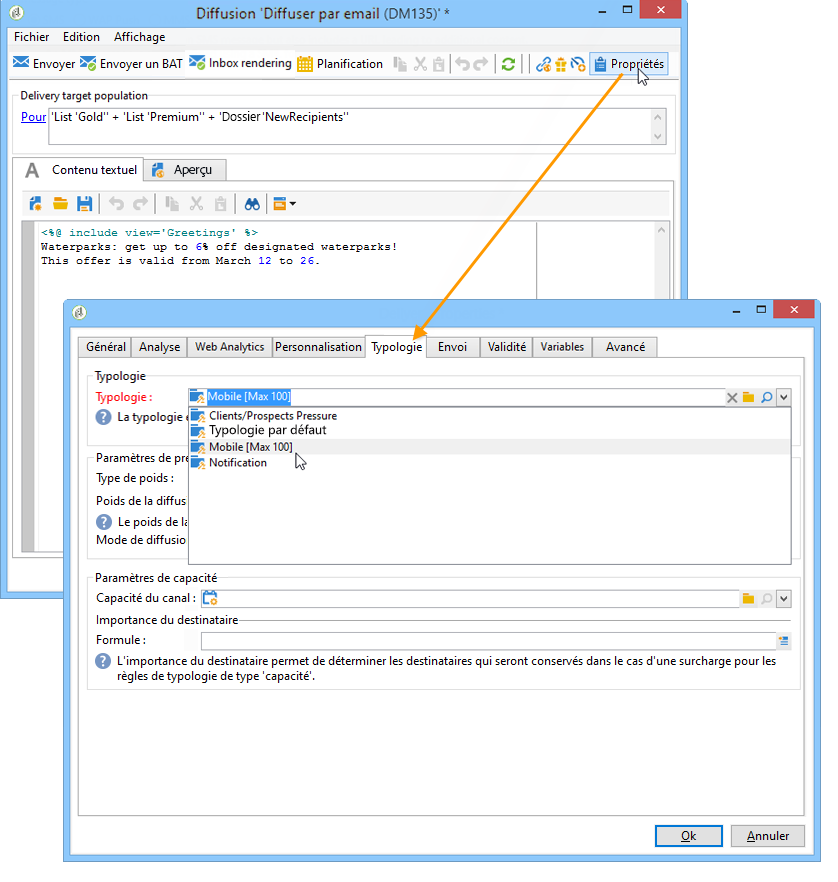Click the target population text field
The image size is (838, 882).
pyautogui.click(x=349, y=127)
